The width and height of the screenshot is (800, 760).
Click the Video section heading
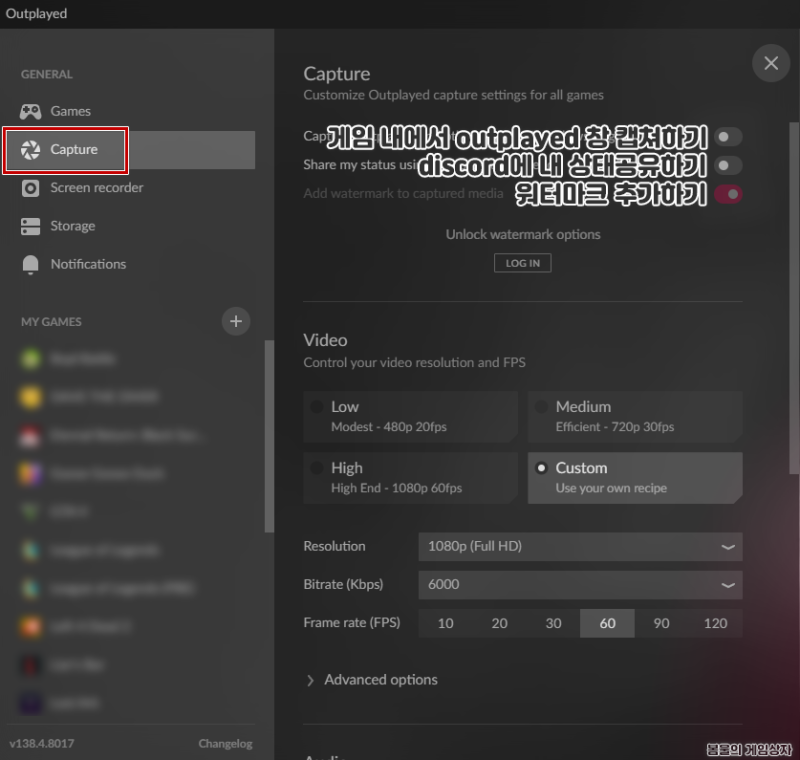coord(325,340)
